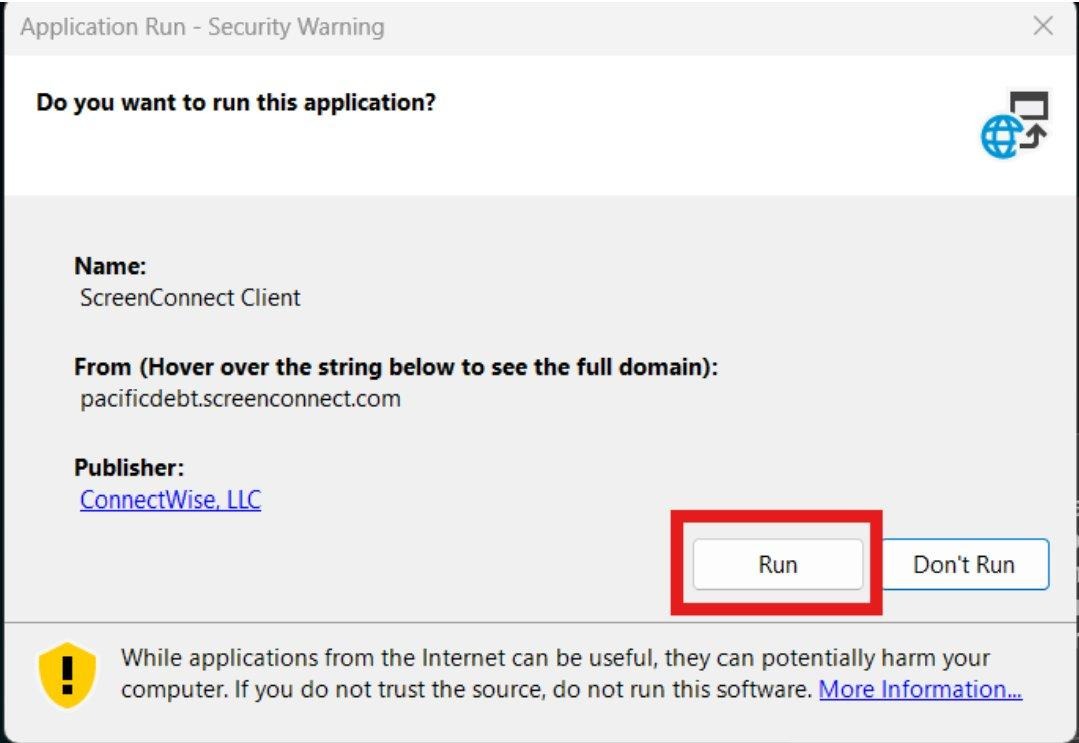This screenshot has width=1079, height=743.
Task: Click the monitor shape in the deployment icon
Action: (1029, 108)
